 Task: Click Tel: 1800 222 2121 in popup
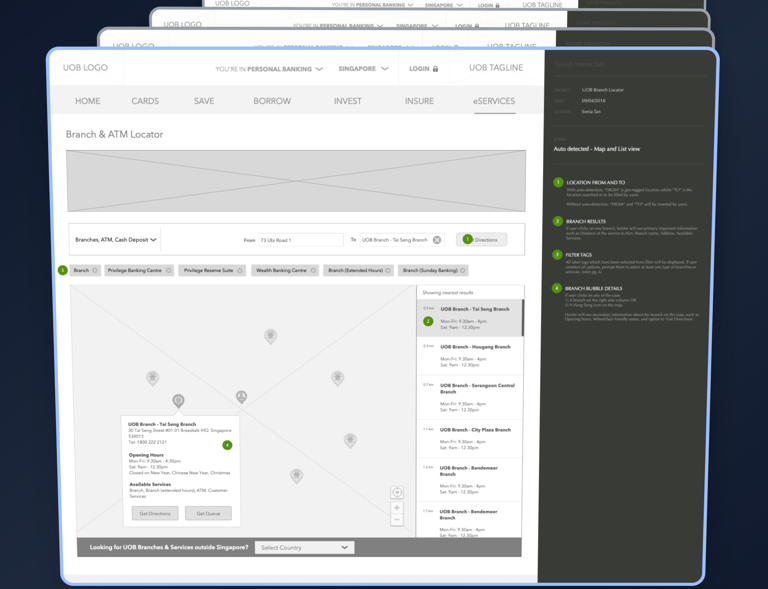point(147,442)
